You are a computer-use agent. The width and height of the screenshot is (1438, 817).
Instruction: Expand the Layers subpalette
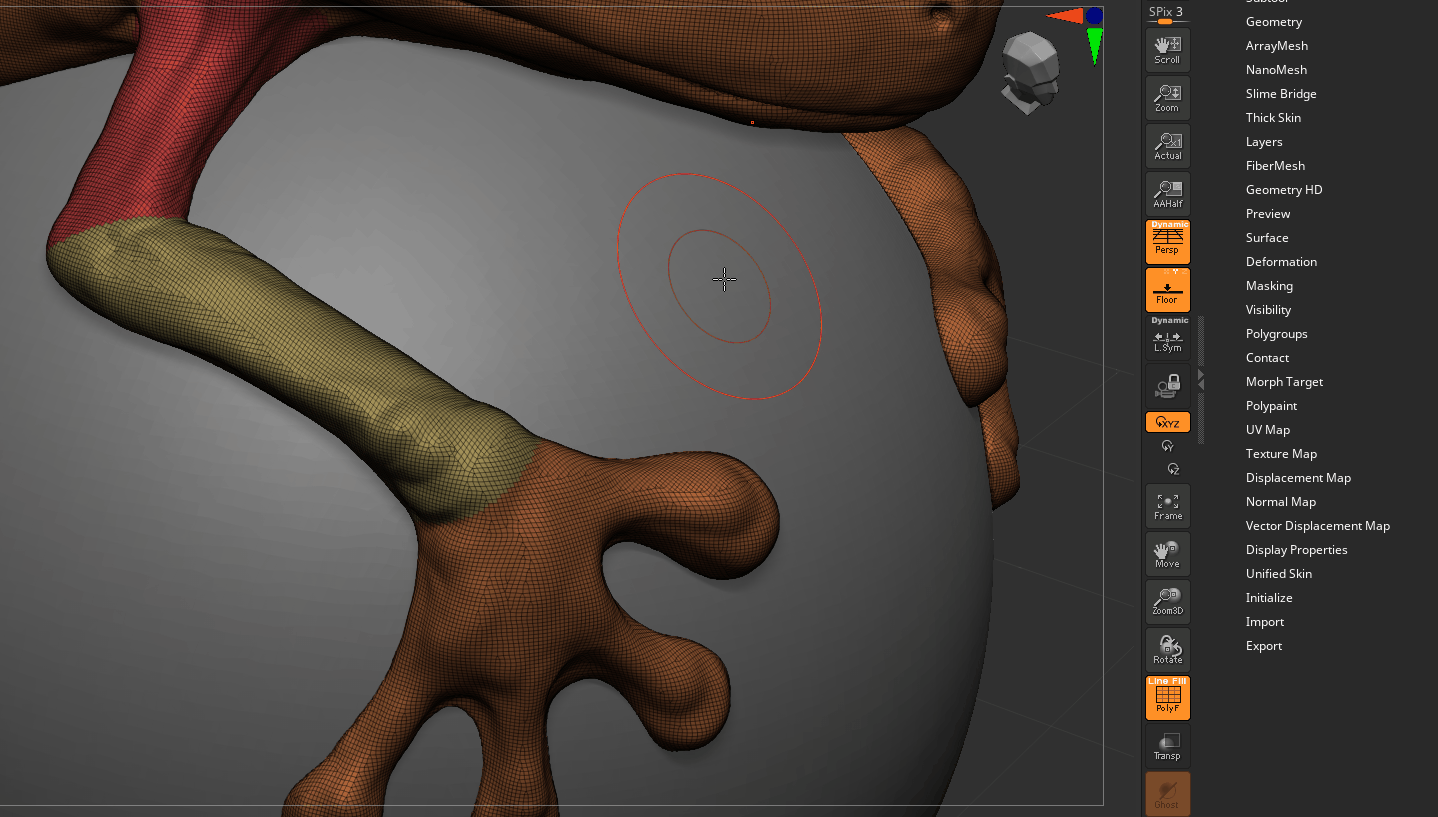click(1264, 142)
